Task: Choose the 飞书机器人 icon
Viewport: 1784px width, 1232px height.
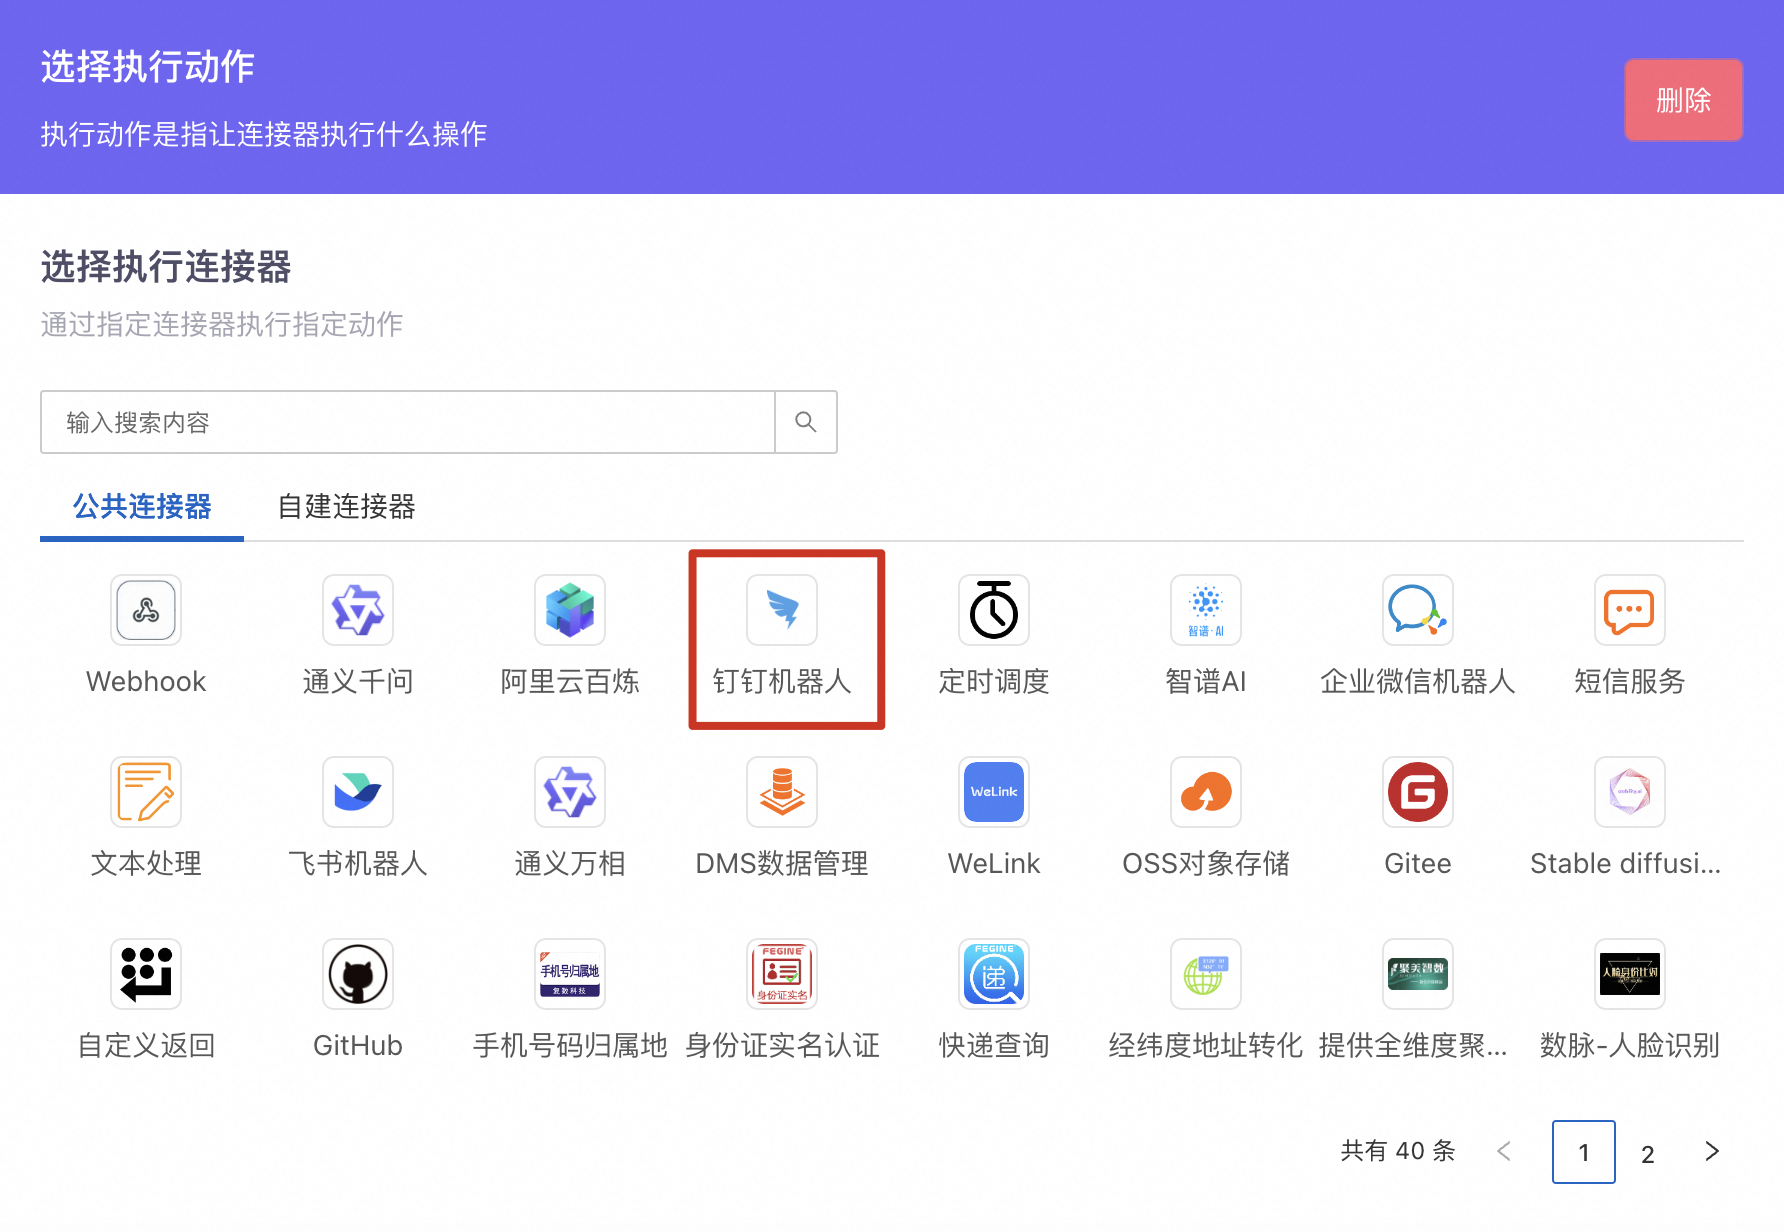Action: tap(358, 792)
